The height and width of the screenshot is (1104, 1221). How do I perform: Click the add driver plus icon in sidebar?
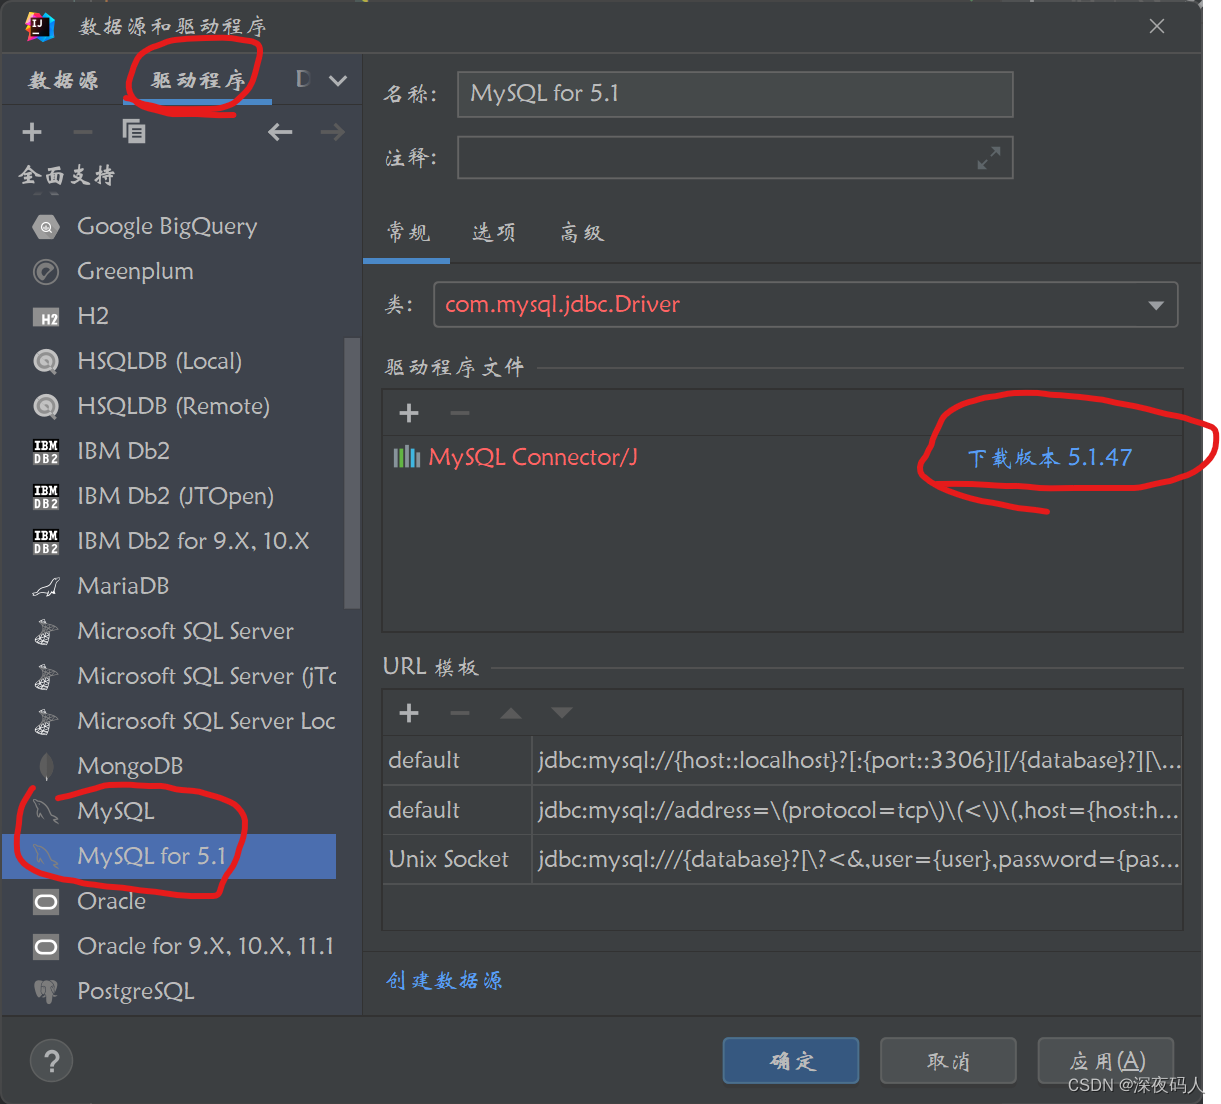pos(32,132)
